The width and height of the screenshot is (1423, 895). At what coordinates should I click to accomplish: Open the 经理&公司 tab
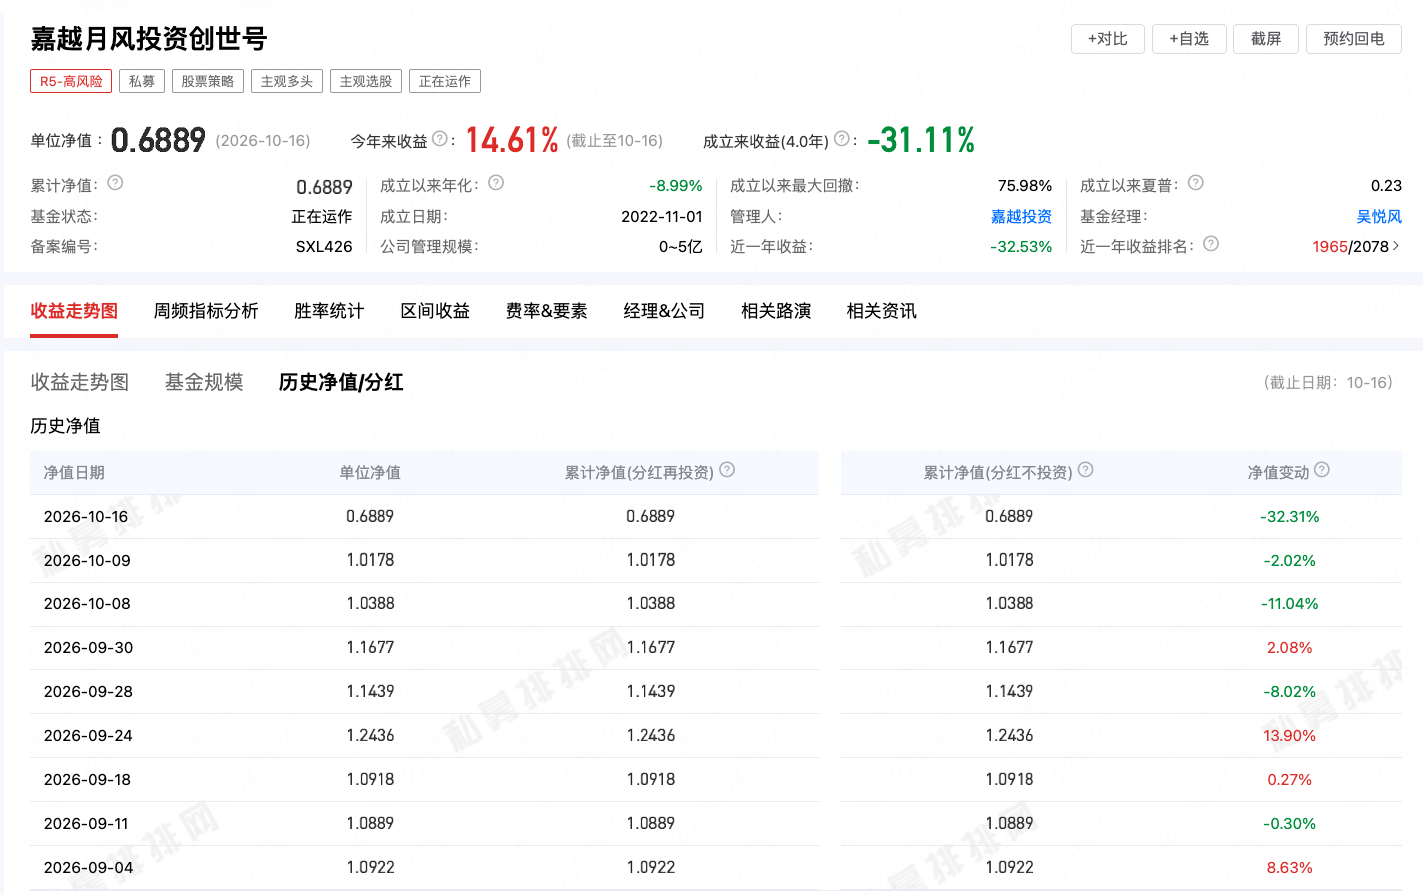pyautogui.click(x=664, y=311)
